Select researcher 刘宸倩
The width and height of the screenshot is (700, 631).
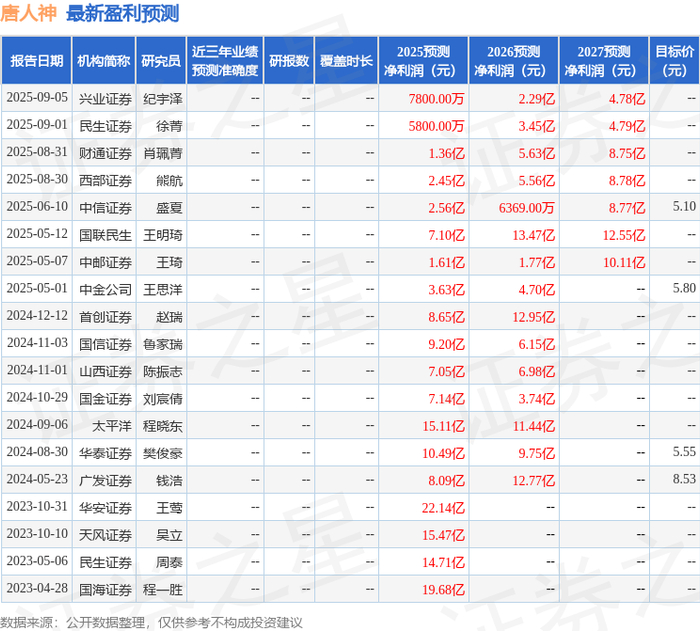tap(162, 399)
